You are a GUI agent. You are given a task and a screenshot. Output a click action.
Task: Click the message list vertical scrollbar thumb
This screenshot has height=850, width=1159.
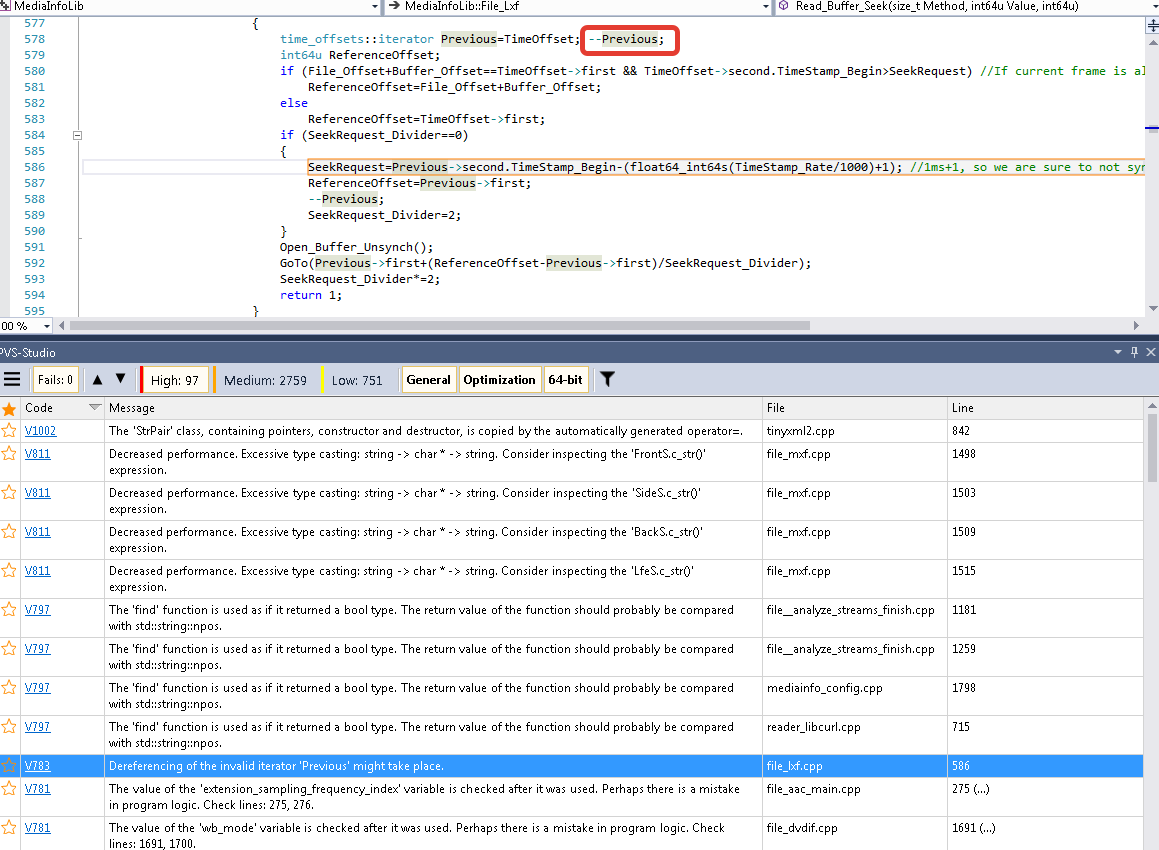click(1152, 447)
